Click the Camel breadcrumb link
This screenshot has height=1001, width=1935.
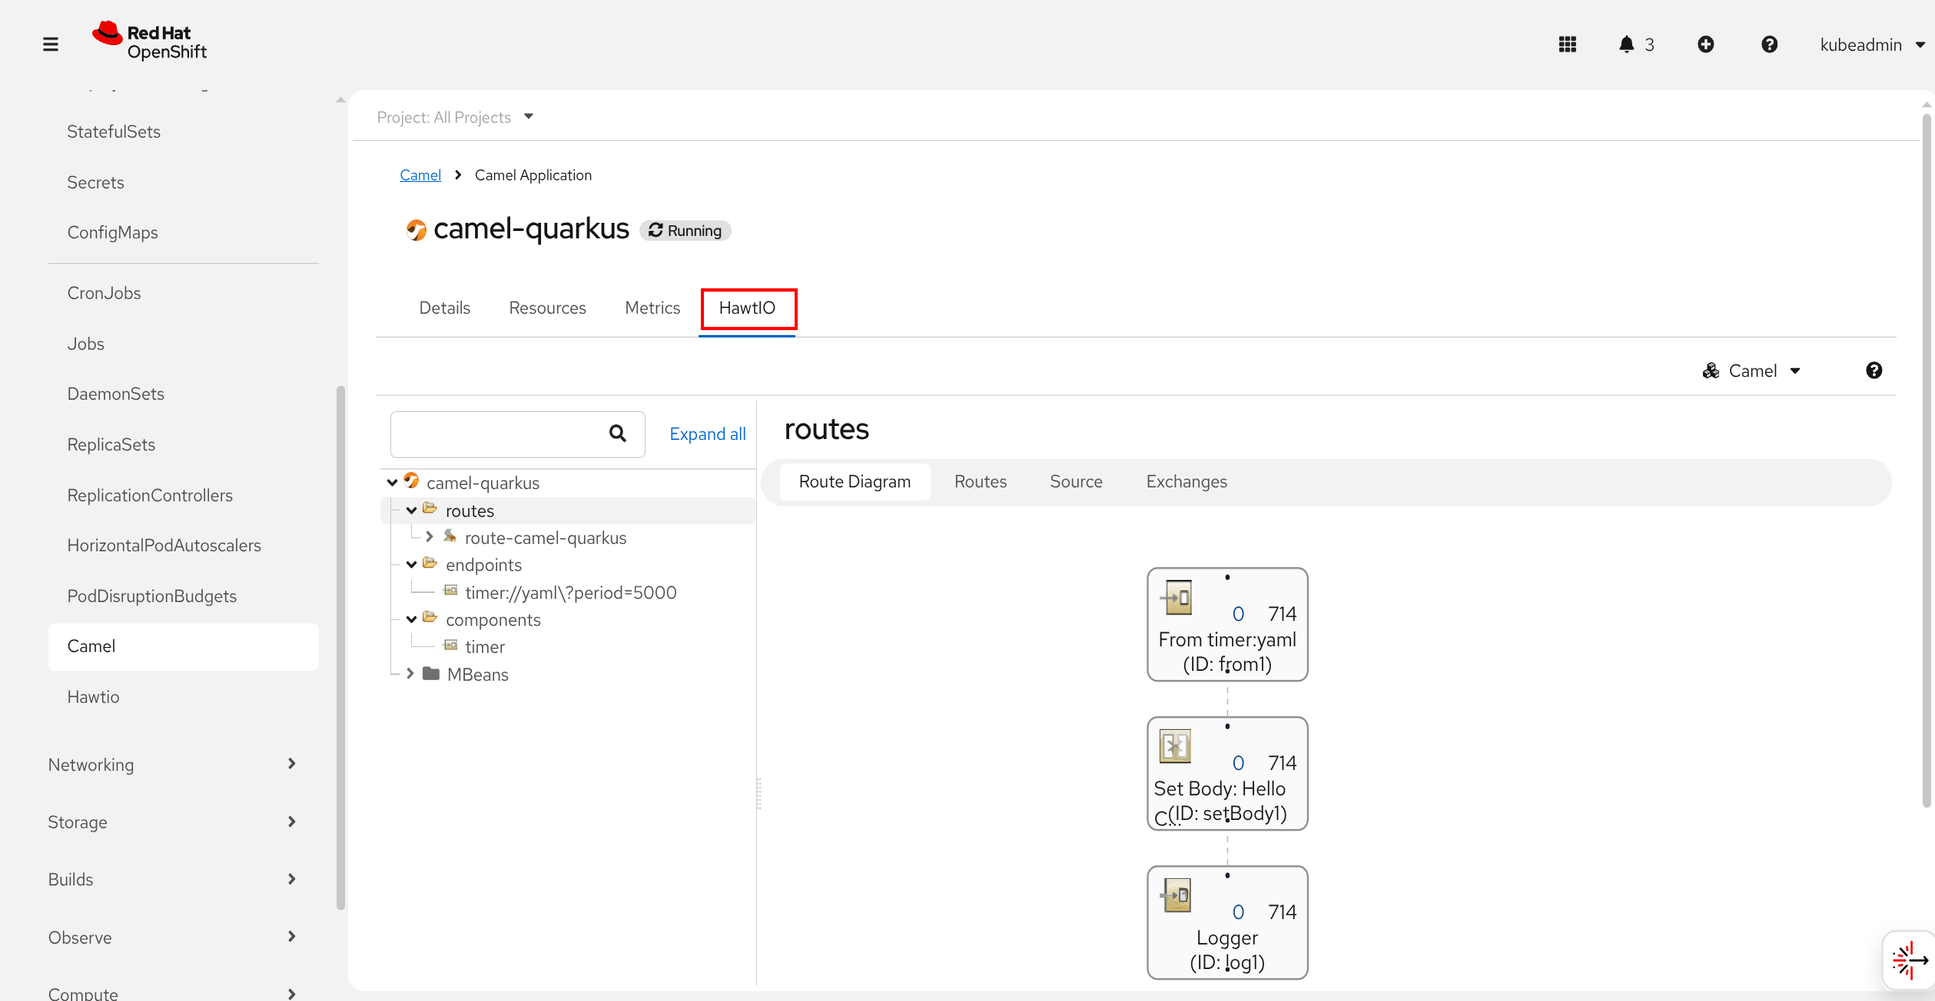420,175
